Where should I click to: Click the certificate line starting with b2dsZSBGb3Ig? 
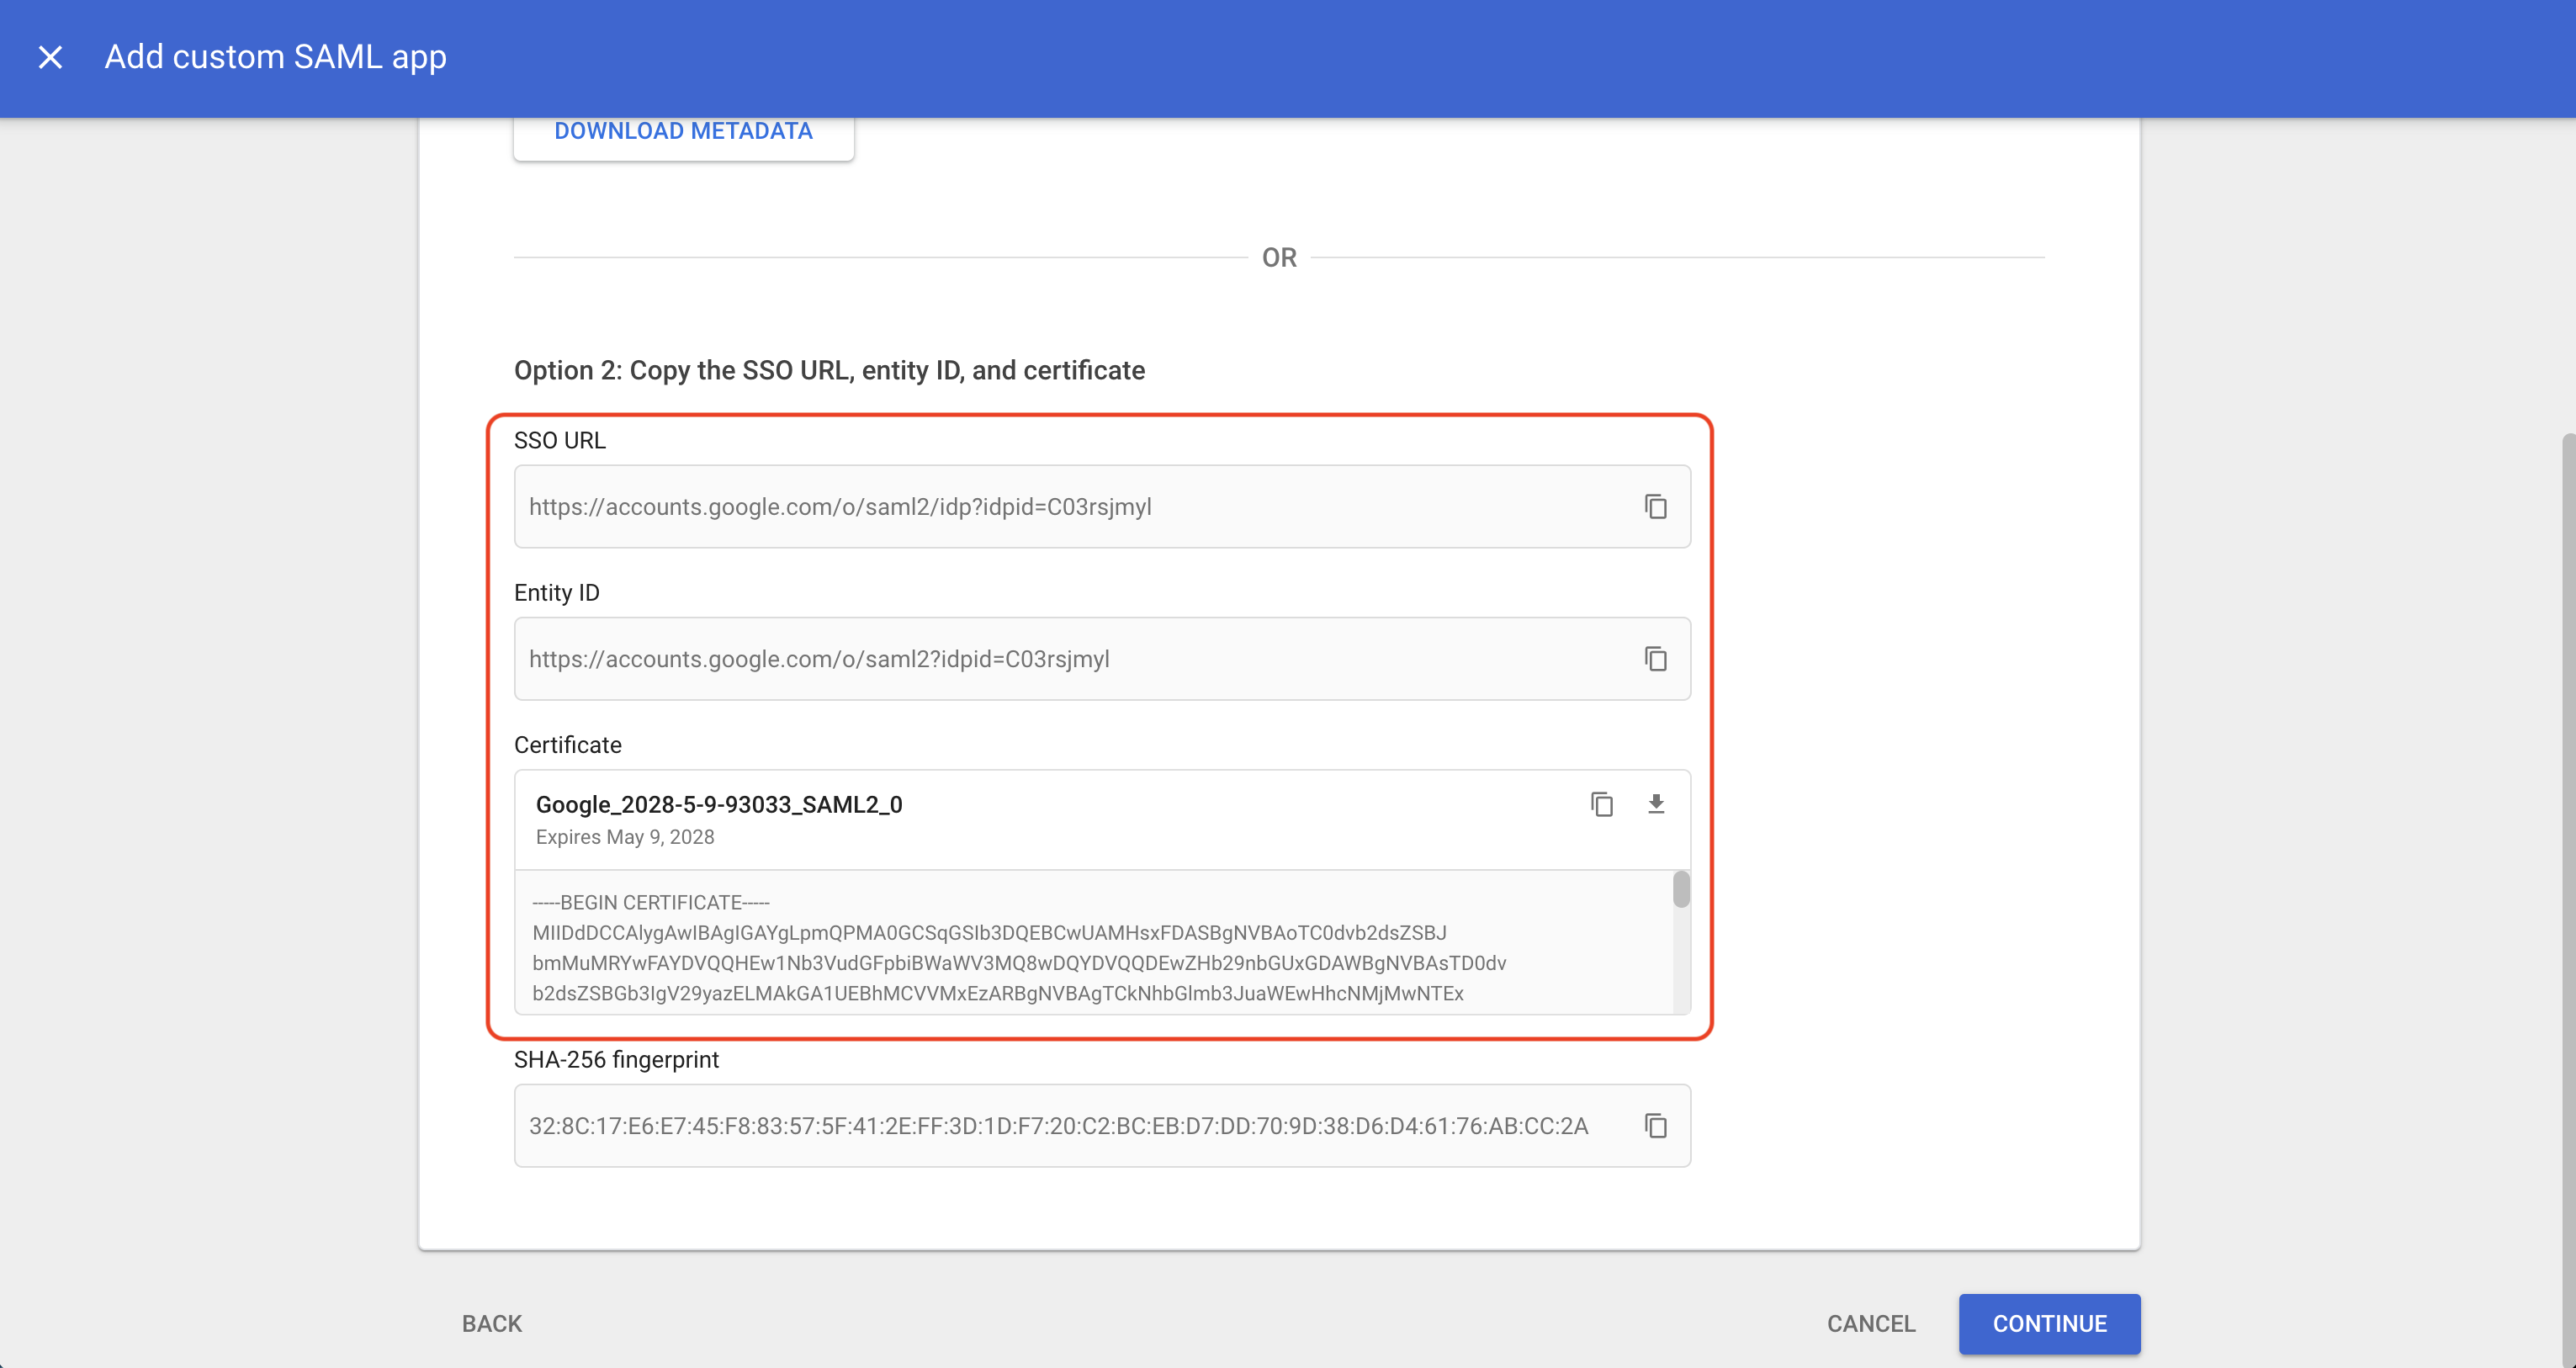pyautogui.click(x=997, y=993)
